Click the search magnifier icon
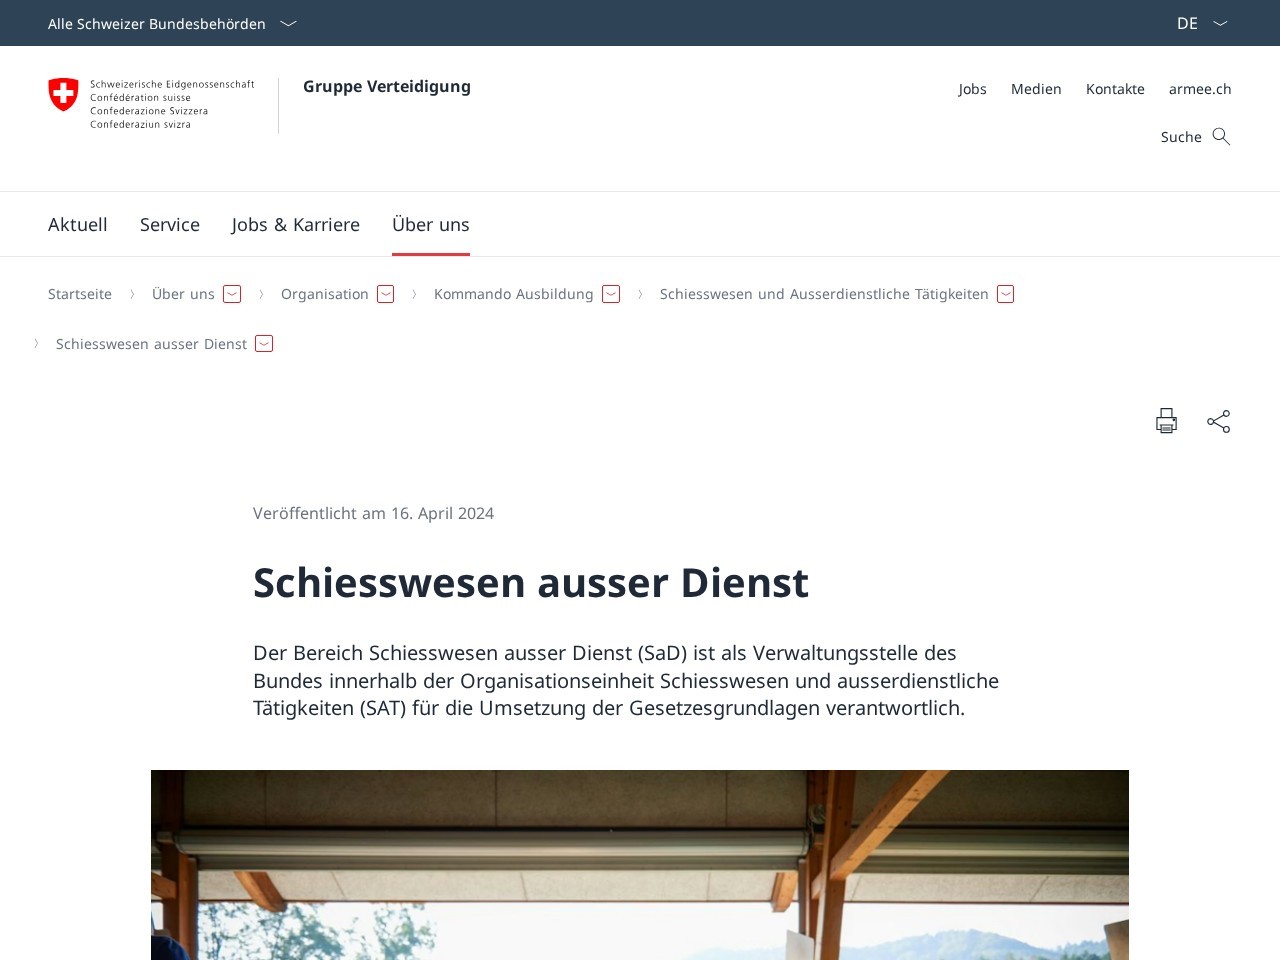Viewport: 1280px width, 960px height. (1221, 137)
